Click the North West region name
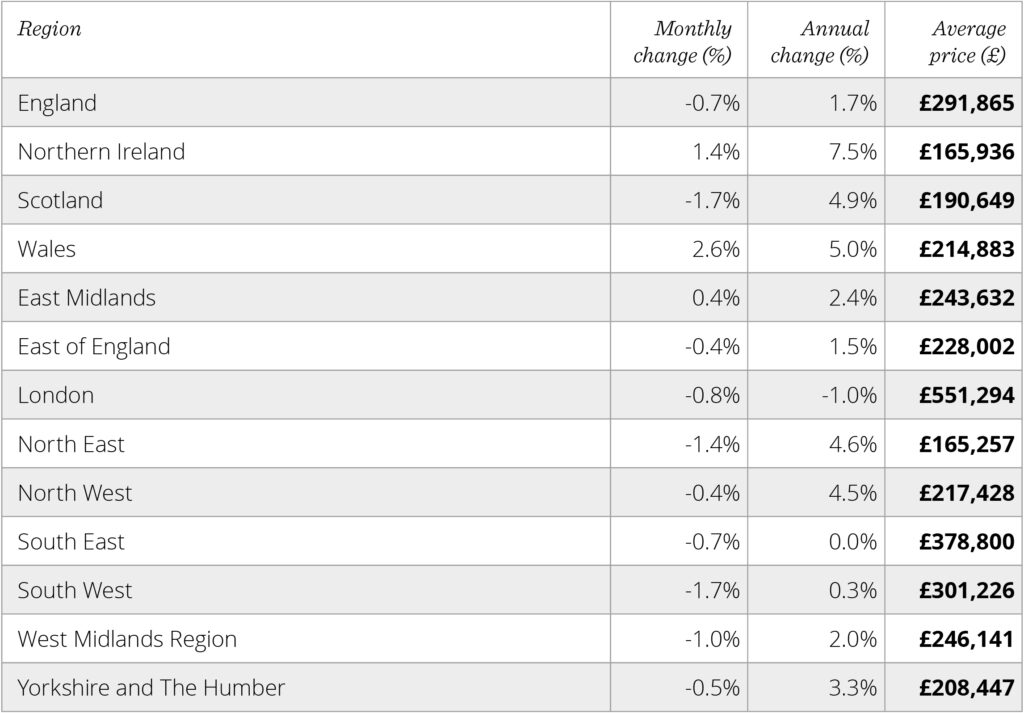This screenshot has width=1024, height=713. 75,493
